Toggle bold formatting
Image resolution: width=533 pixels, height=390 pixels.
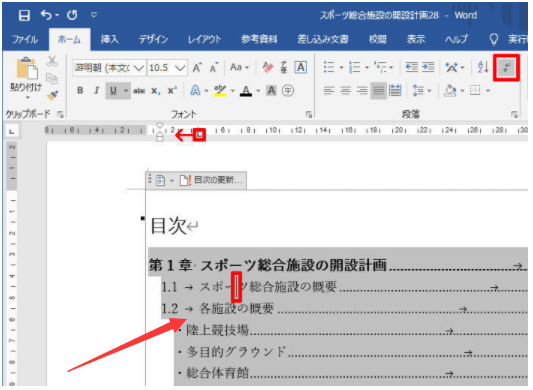pos(80,91)
